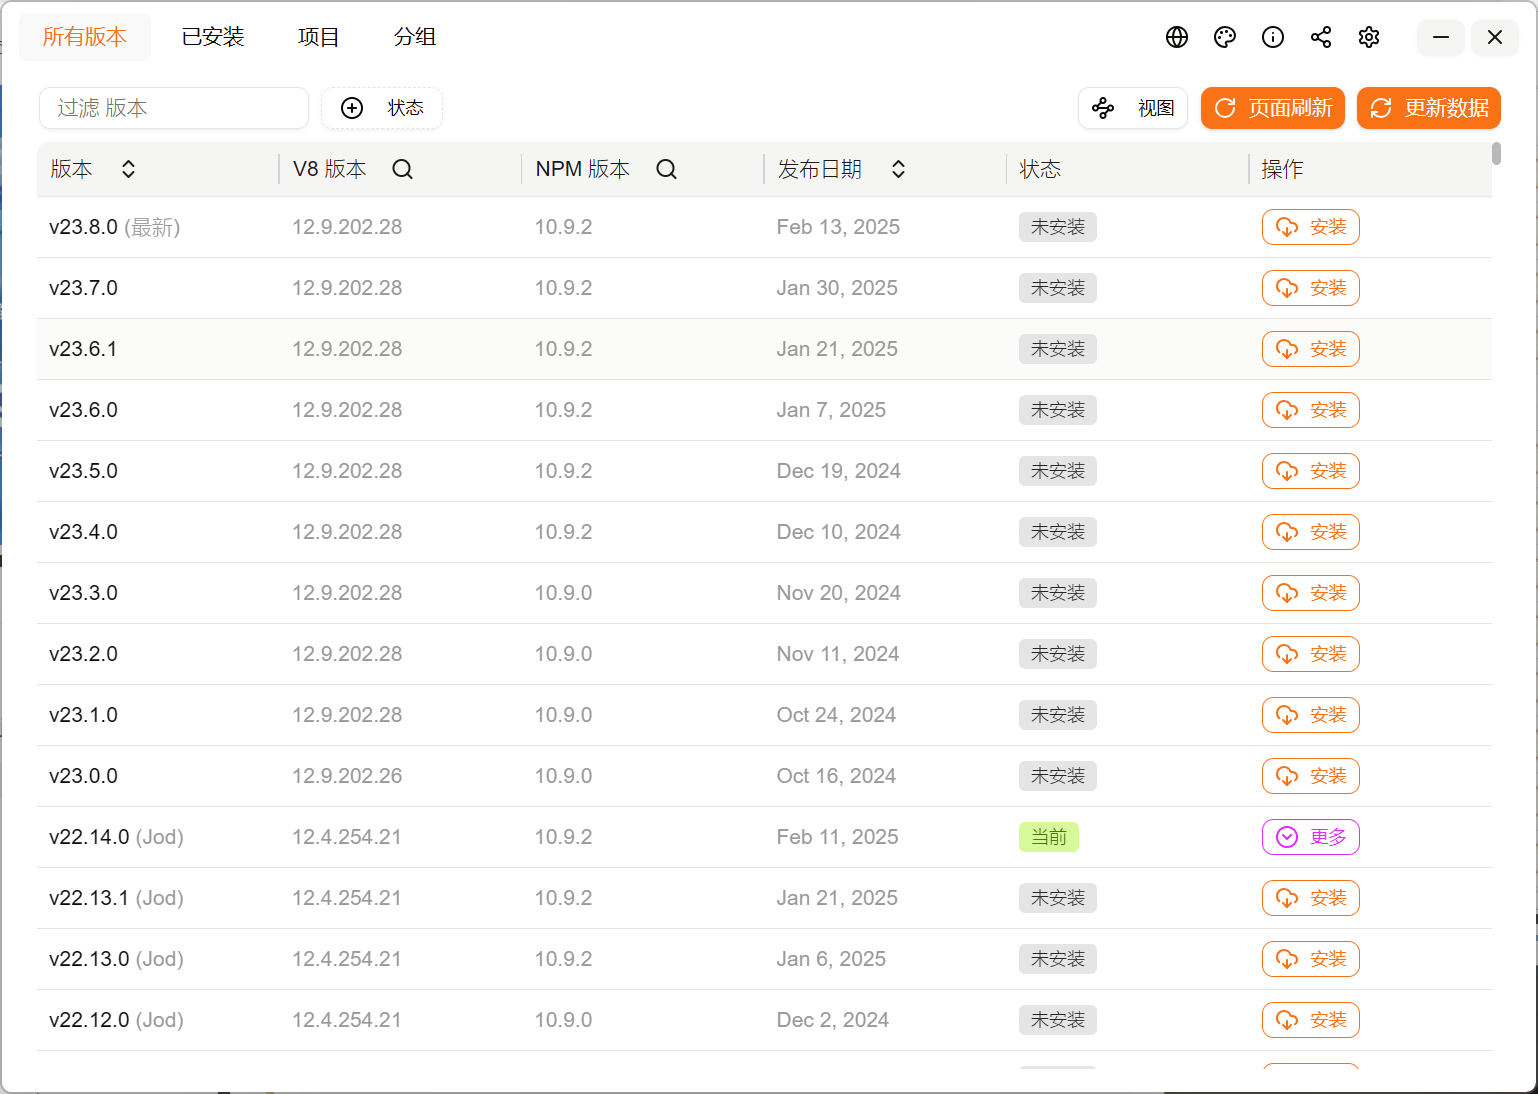
Task: Click the 更新数据 button
Action: coord(1428,108)
